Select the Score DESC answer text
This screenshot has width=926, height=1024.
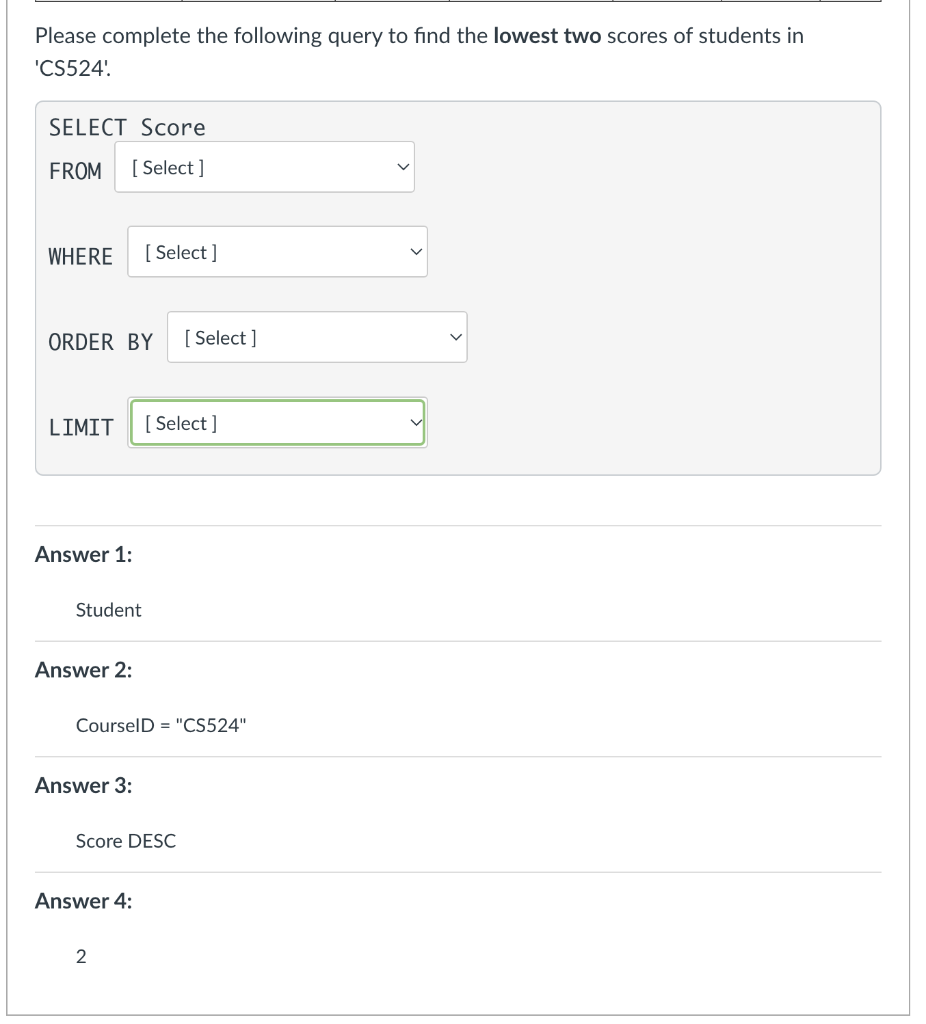pos(125,841)
